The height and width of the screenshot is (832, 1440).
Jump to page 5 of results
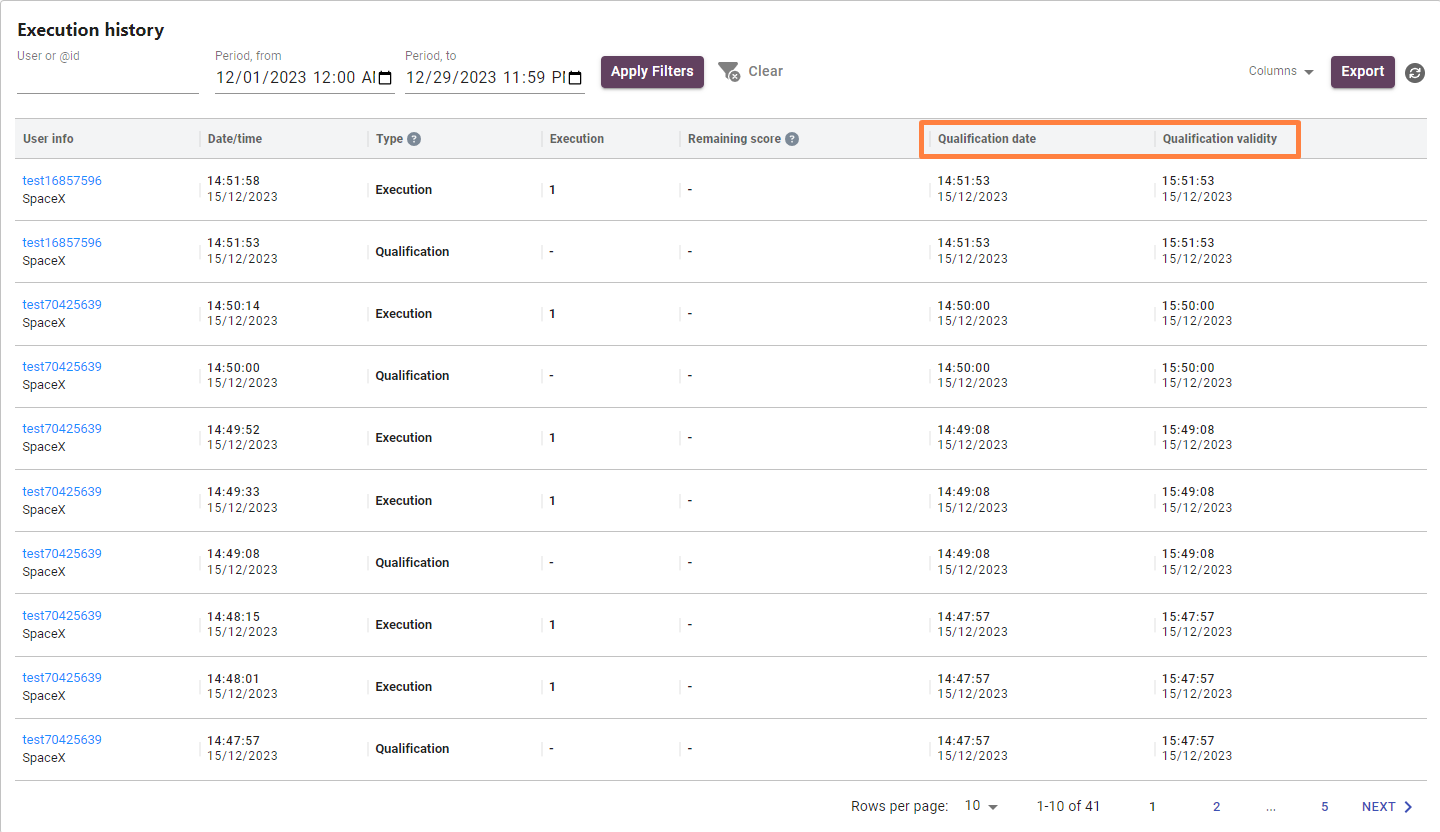click(x=1324, y=807)
